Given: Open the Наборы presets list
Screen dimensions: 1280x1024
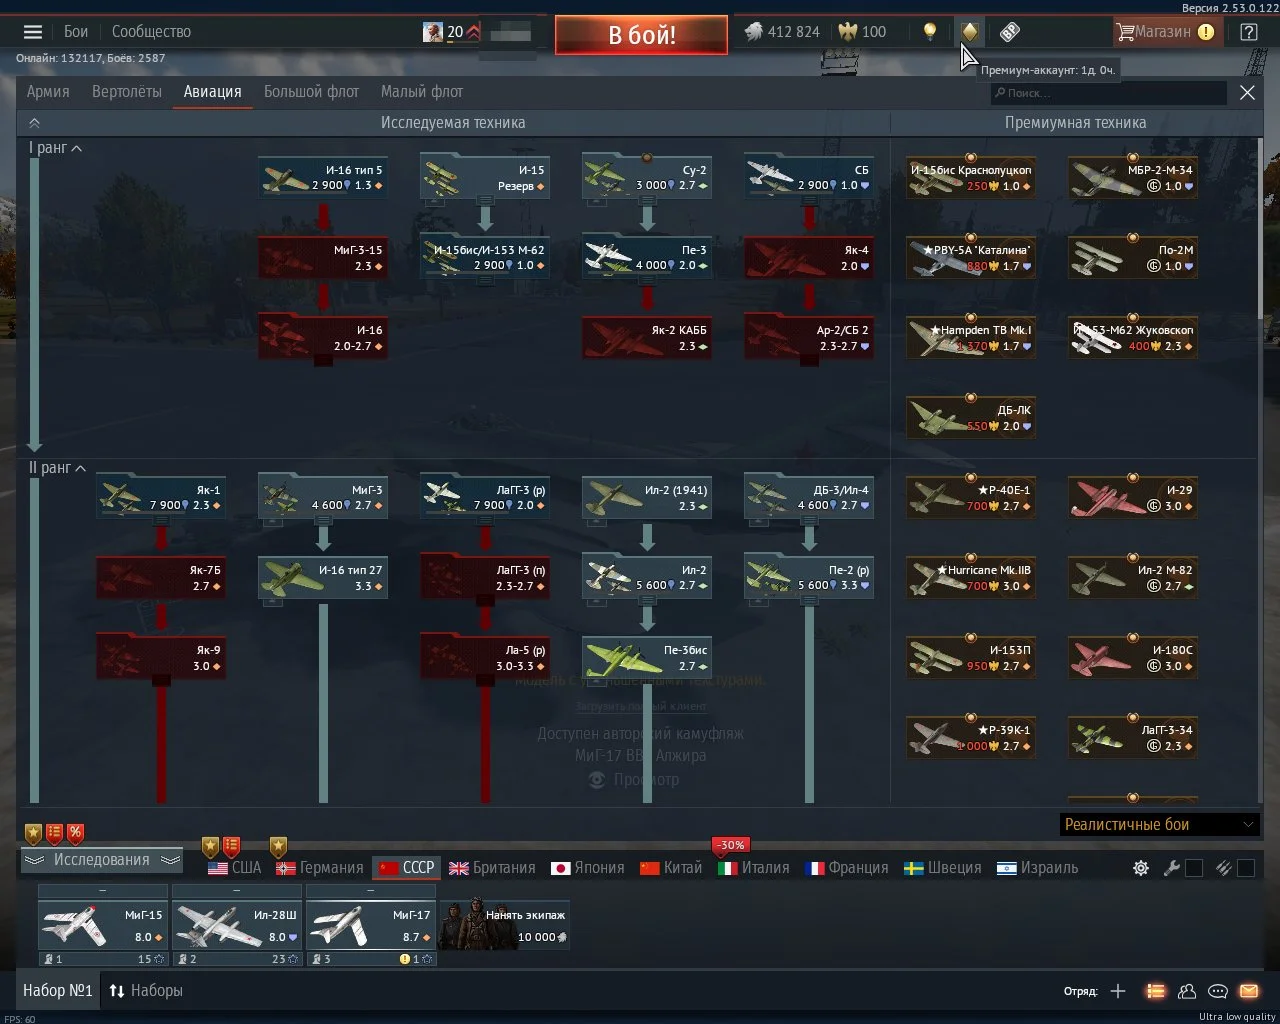Looking at the screenshot, I should pos(146,991).
